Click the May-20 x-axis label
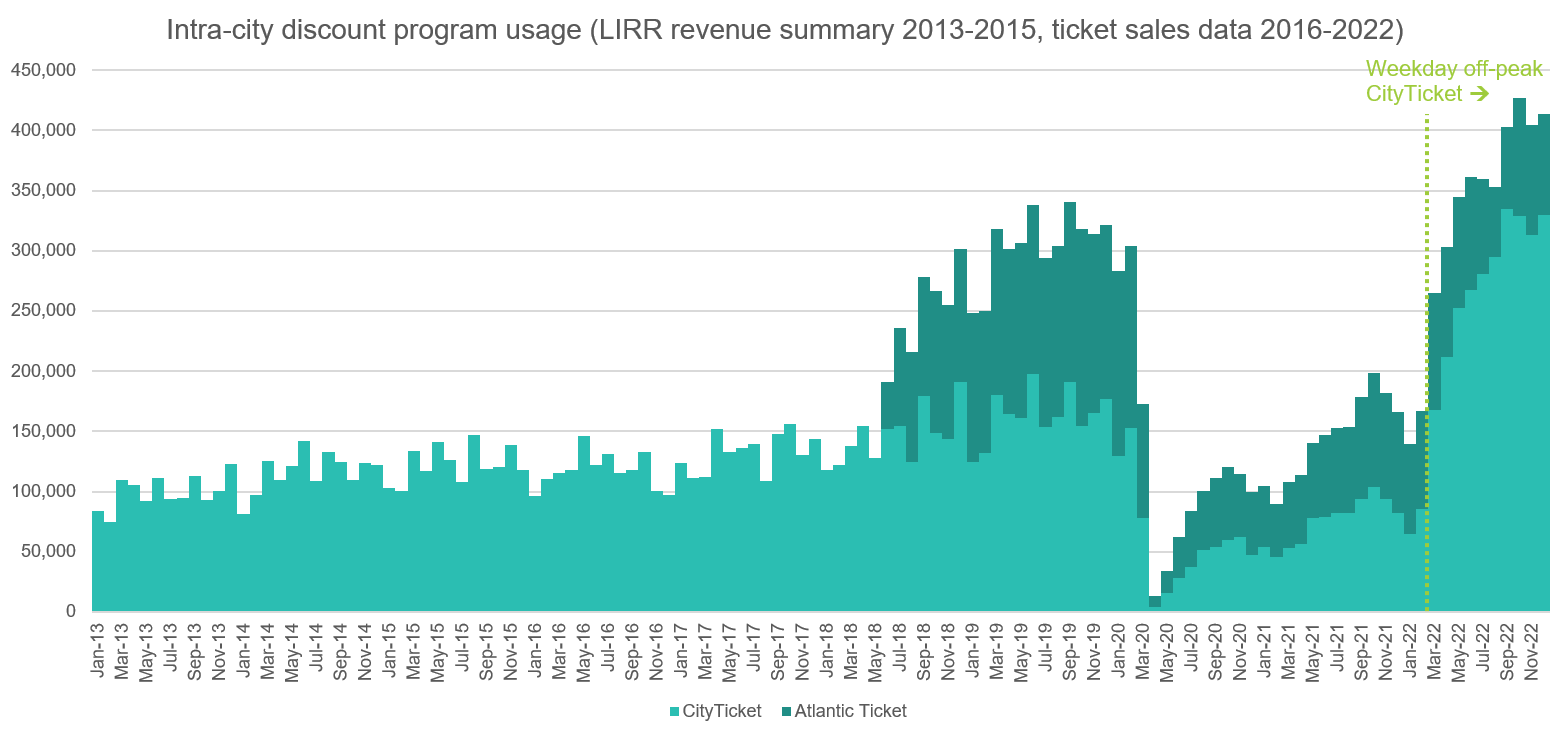Viewport: 1568px width, 737px height. [1167, 651]
